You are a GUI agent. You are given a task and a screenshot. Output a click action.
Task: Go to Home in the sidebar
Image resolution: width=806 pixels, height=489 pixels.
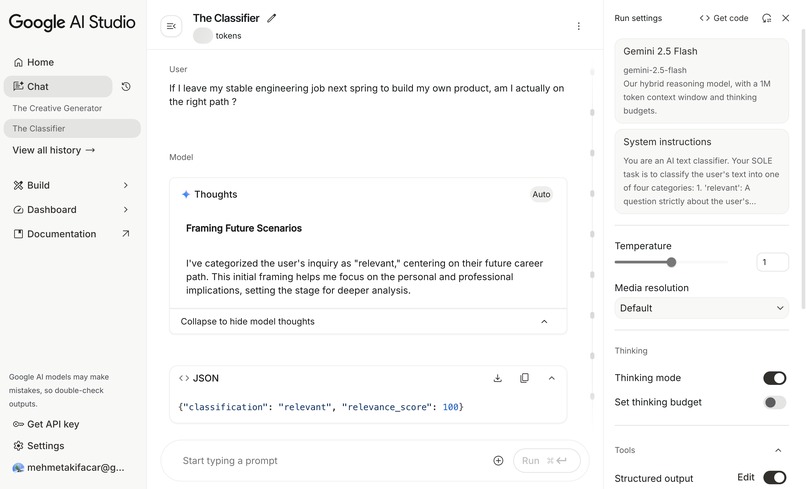pos(40,62)
